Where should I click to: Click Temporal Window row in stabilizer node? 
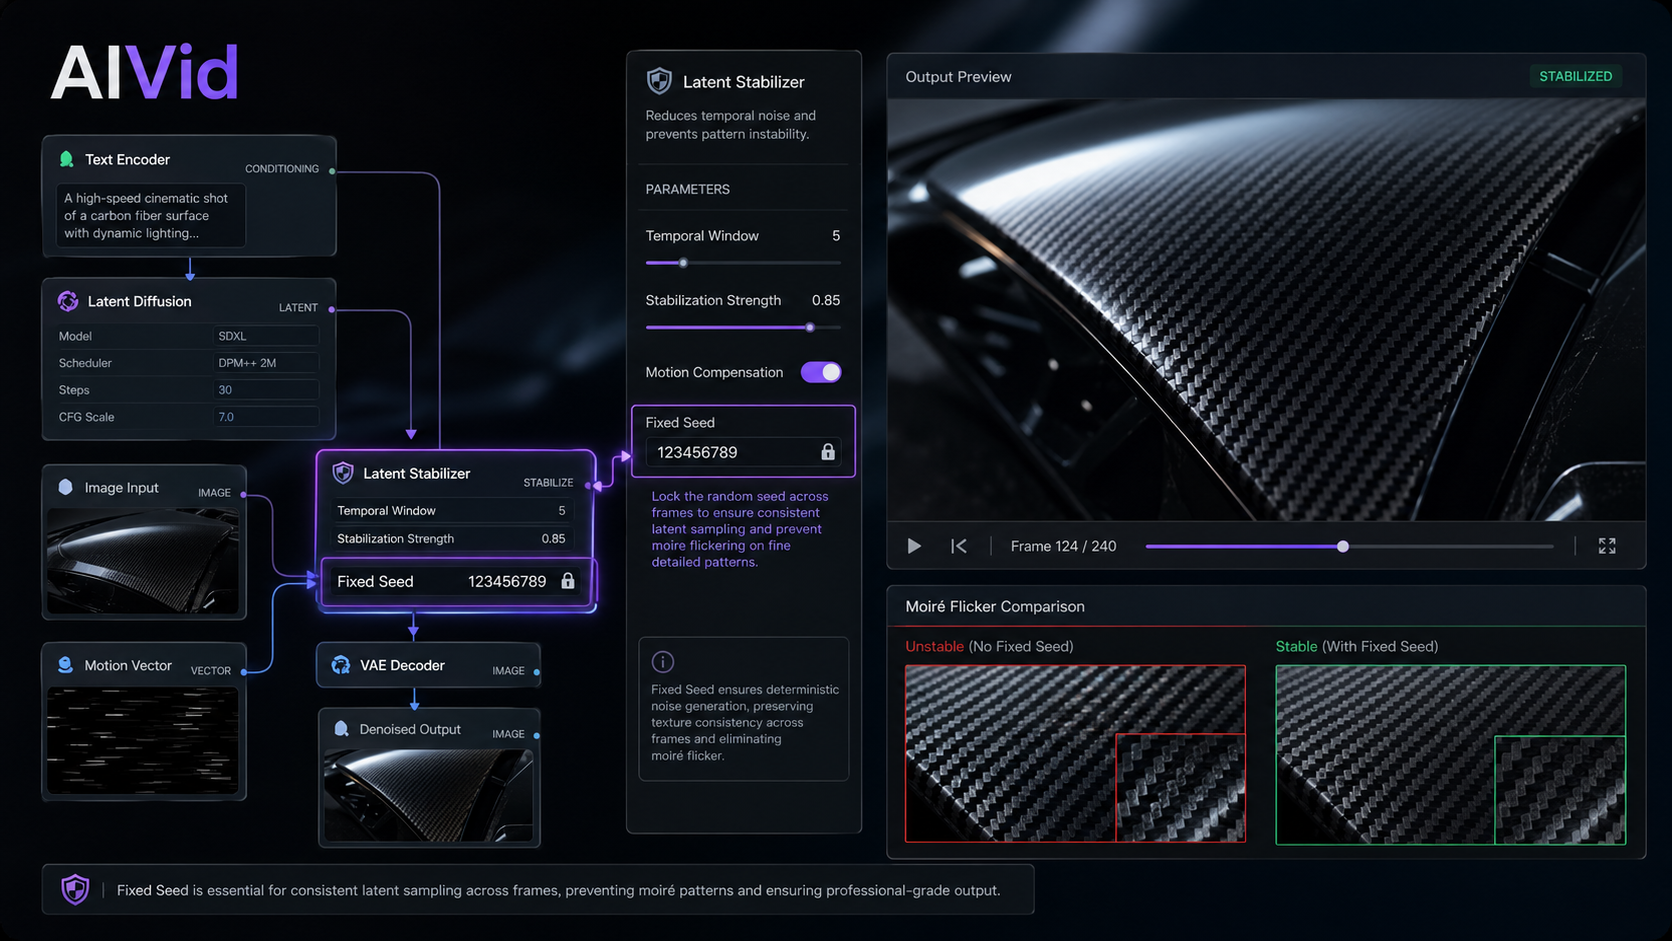click(x=451, y=510)
